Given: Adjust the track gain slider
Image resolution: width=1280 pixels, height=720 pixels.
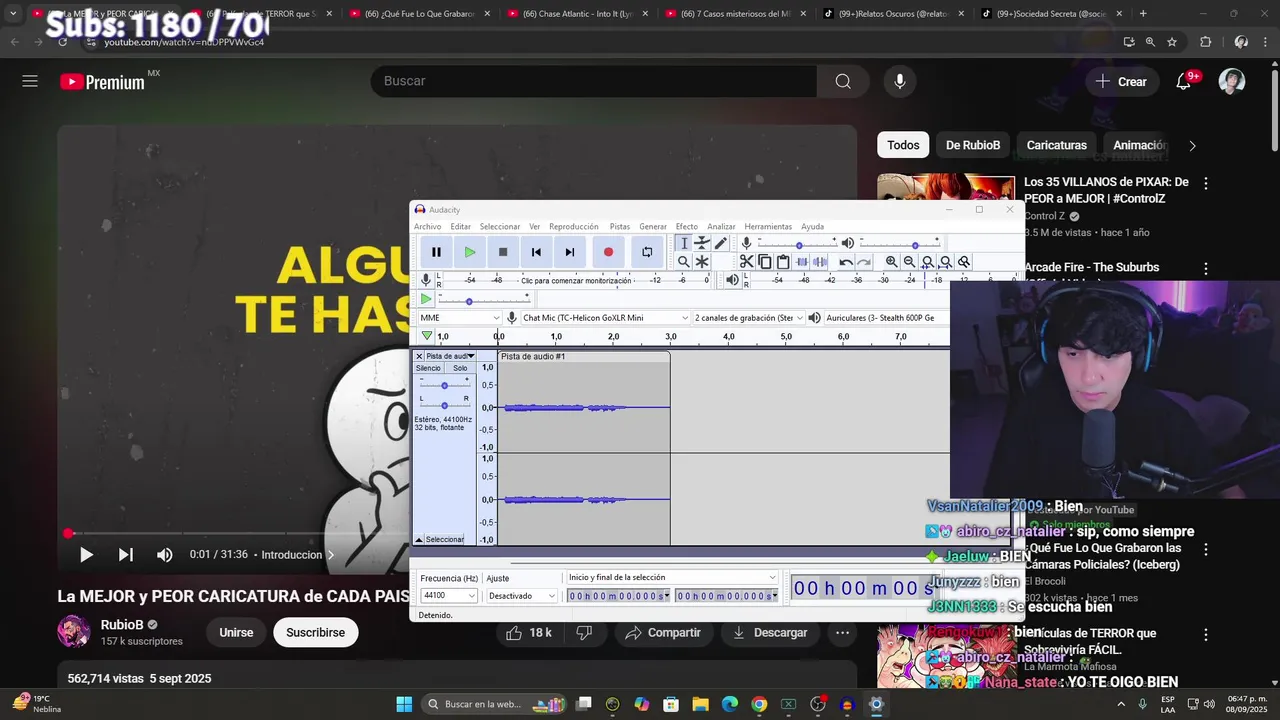Looking at the screenshot, I should (x=444, y=385).
